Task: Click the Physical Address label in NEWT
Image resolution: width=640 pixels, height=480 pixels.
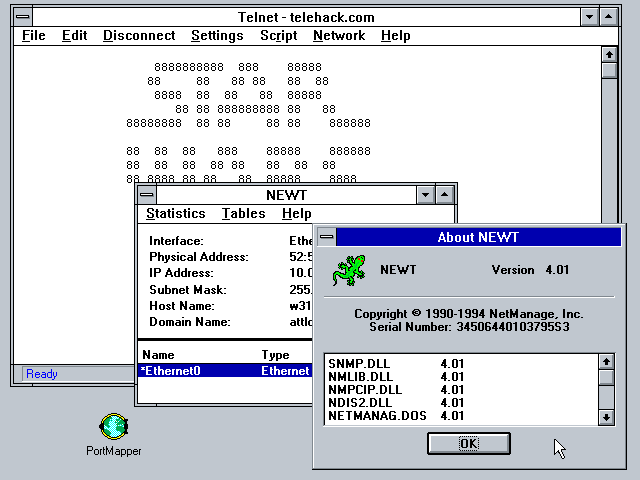Action: (199, 257)
